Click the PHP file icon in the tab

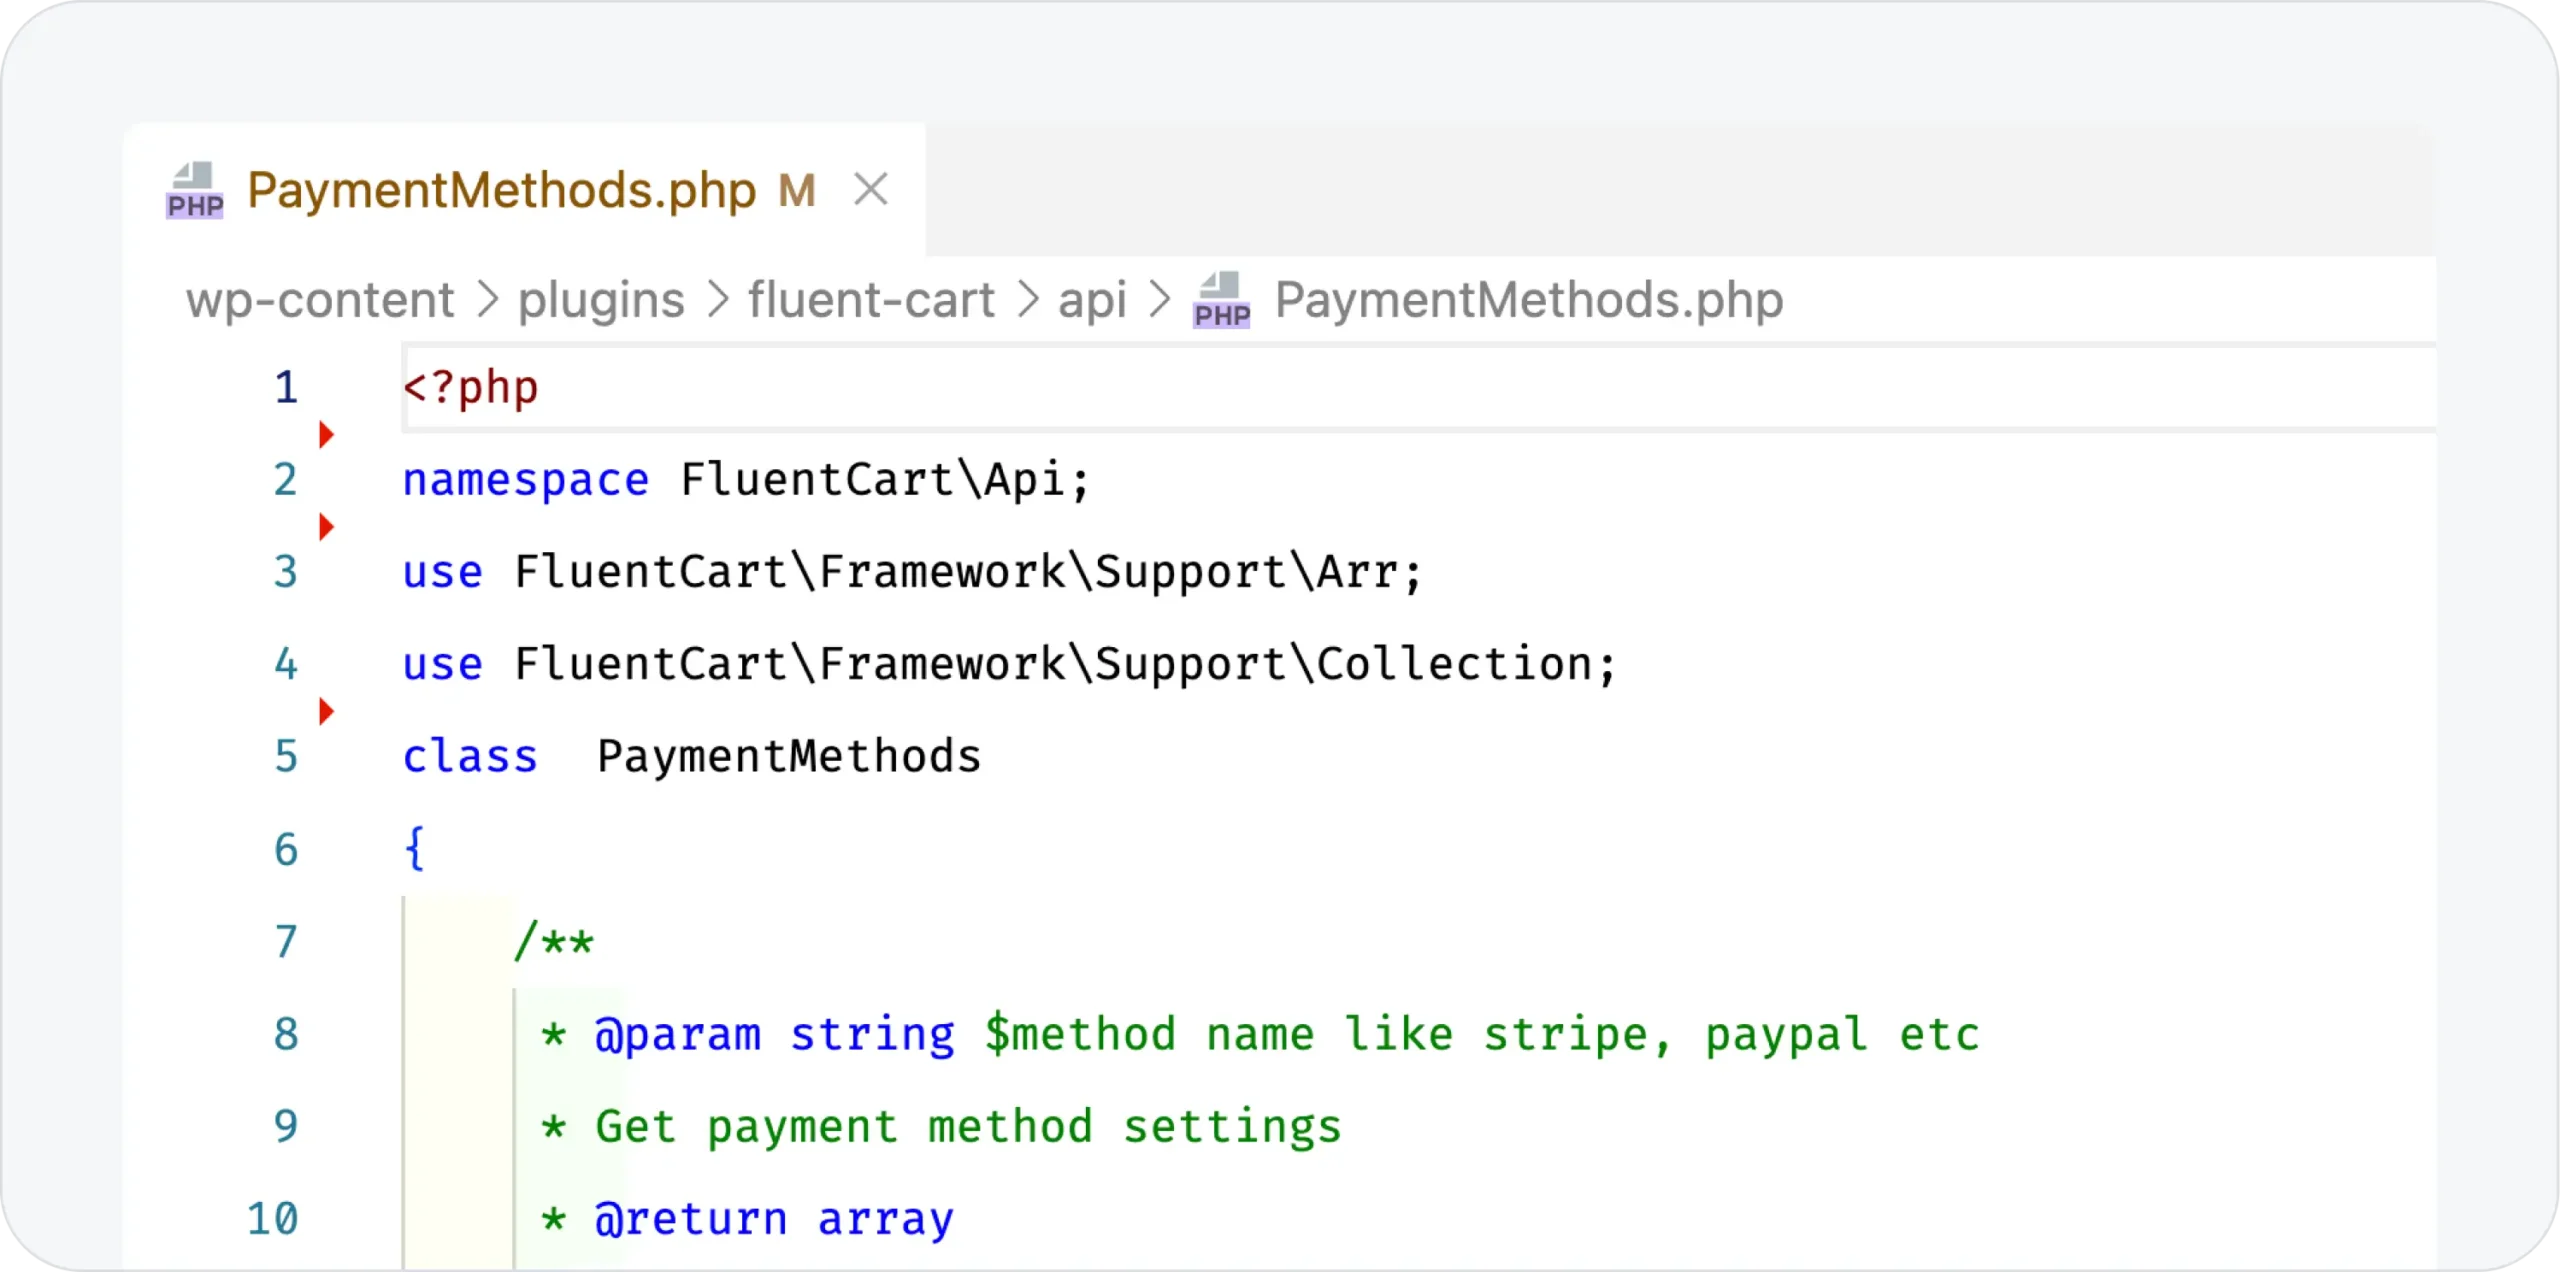click(194, 190)
